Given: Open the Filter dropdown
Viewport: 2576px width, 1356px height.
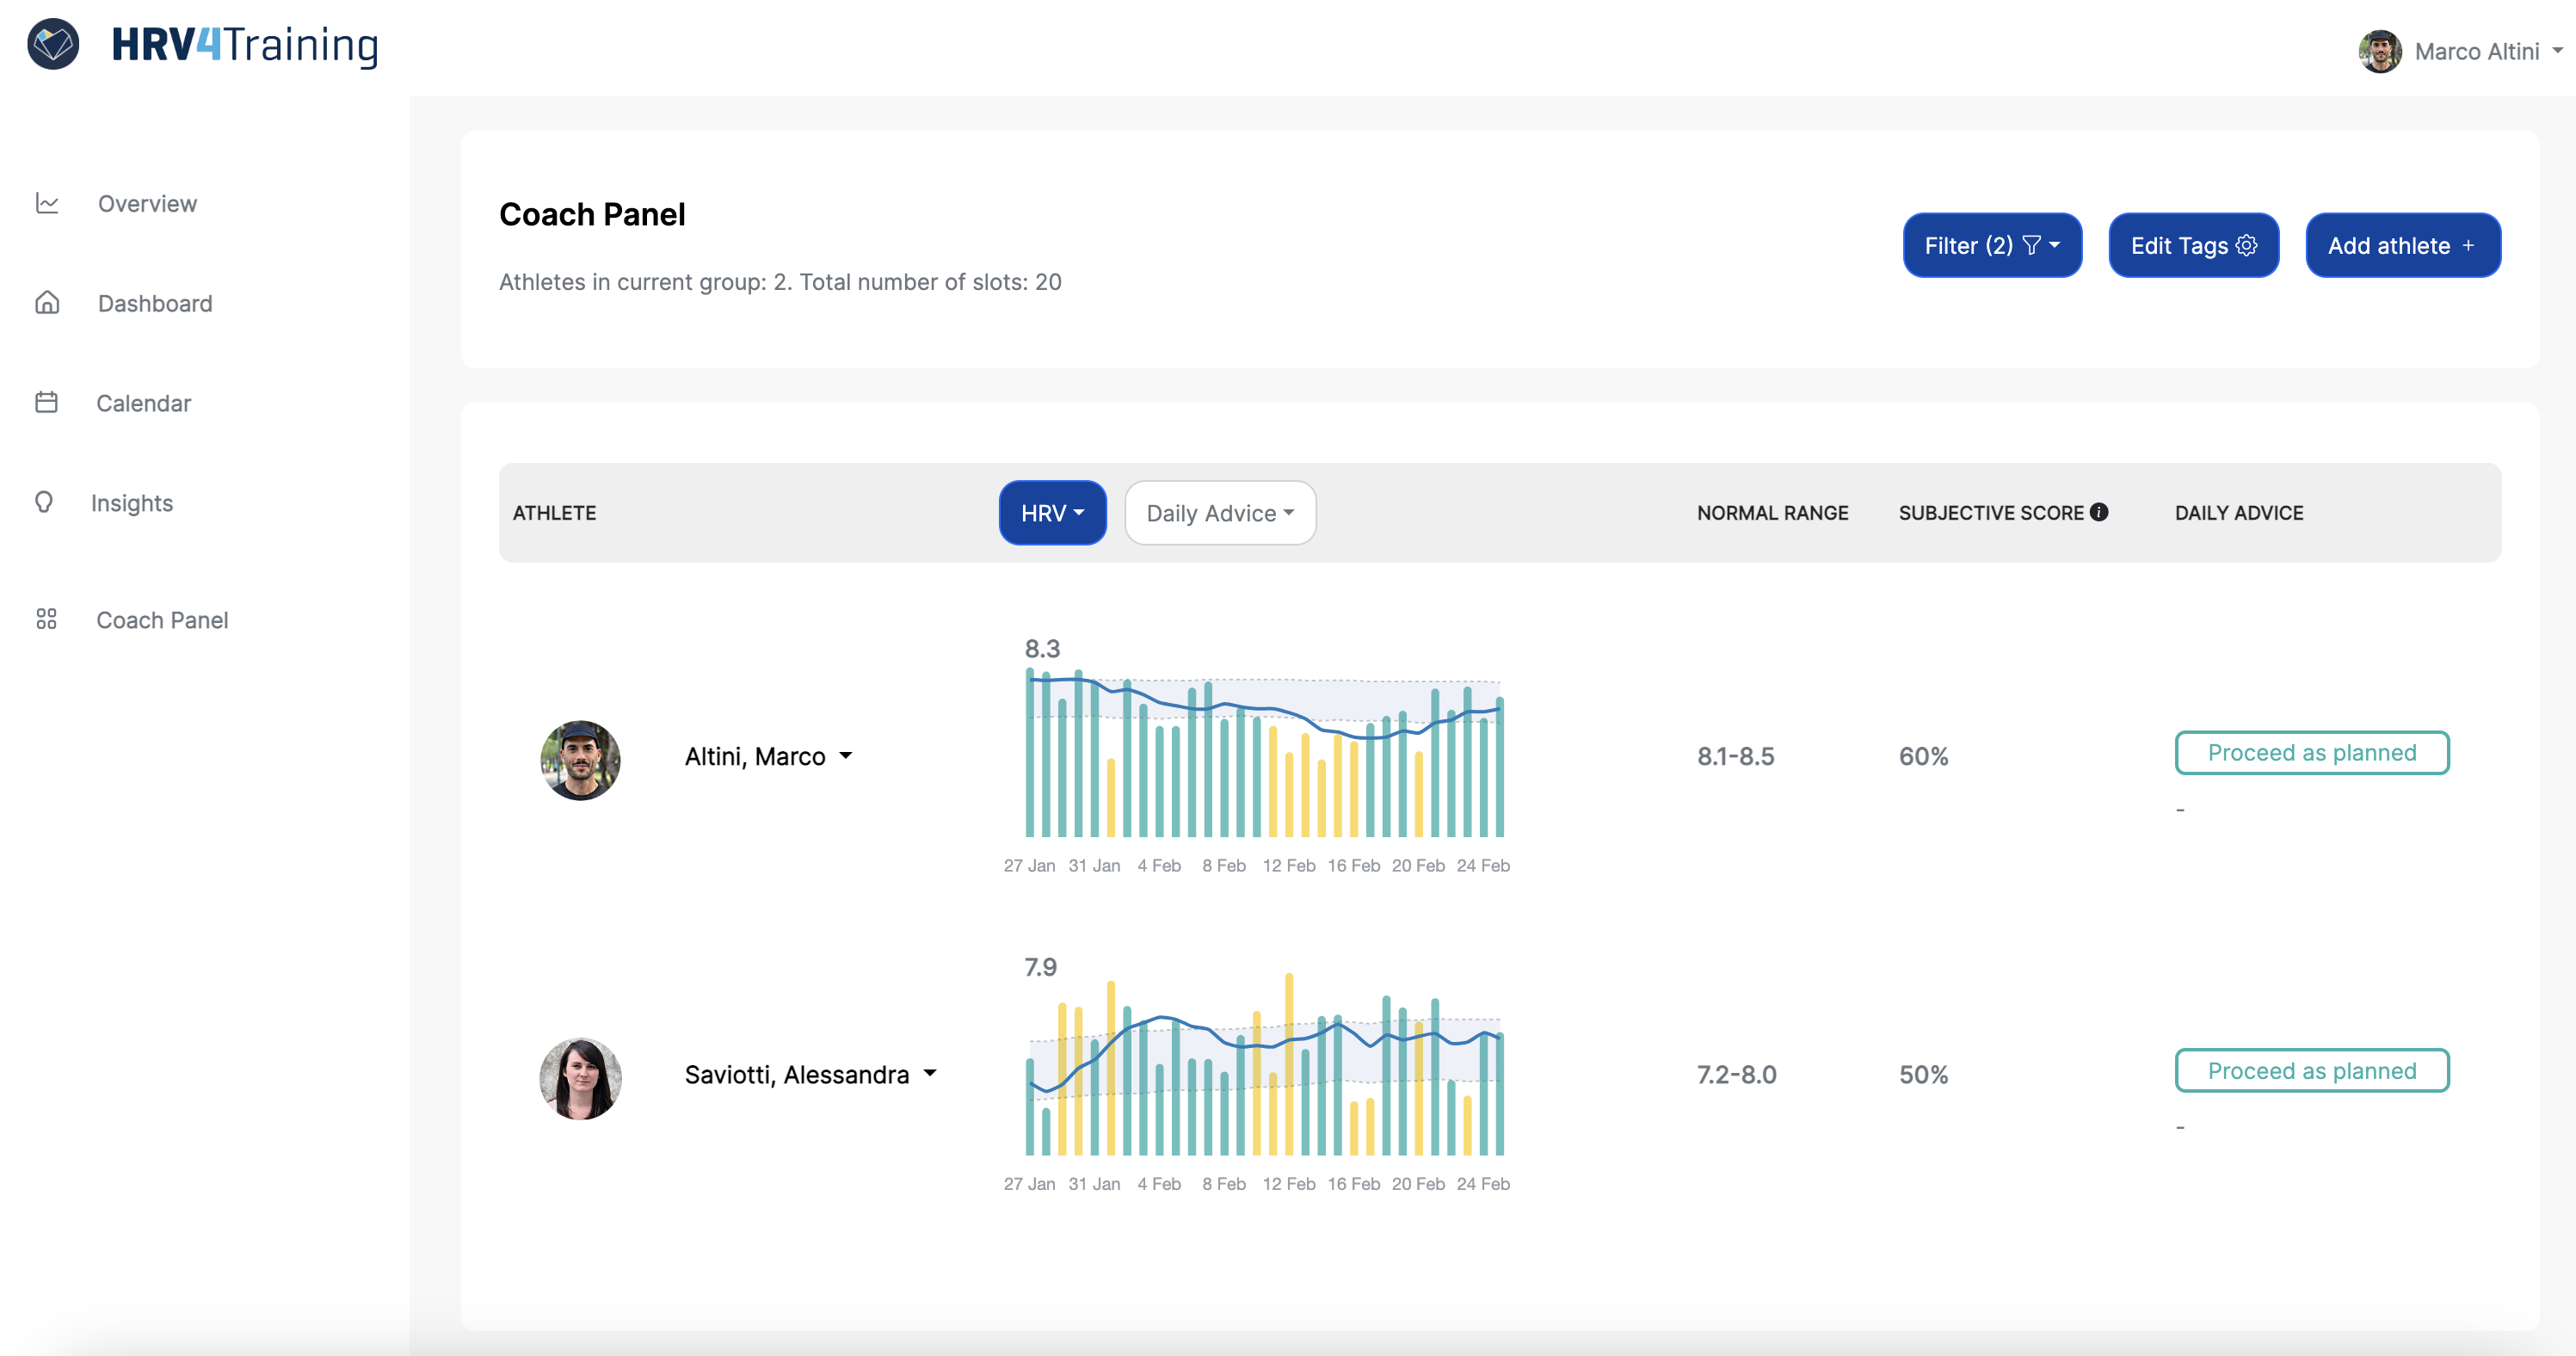Looking at the screenshot, I should [1991, 245].
